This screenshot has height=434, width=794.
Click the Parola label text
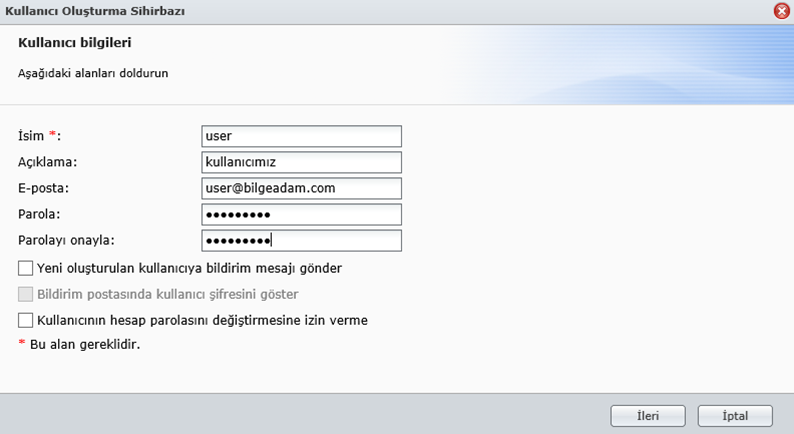[39, 214]
